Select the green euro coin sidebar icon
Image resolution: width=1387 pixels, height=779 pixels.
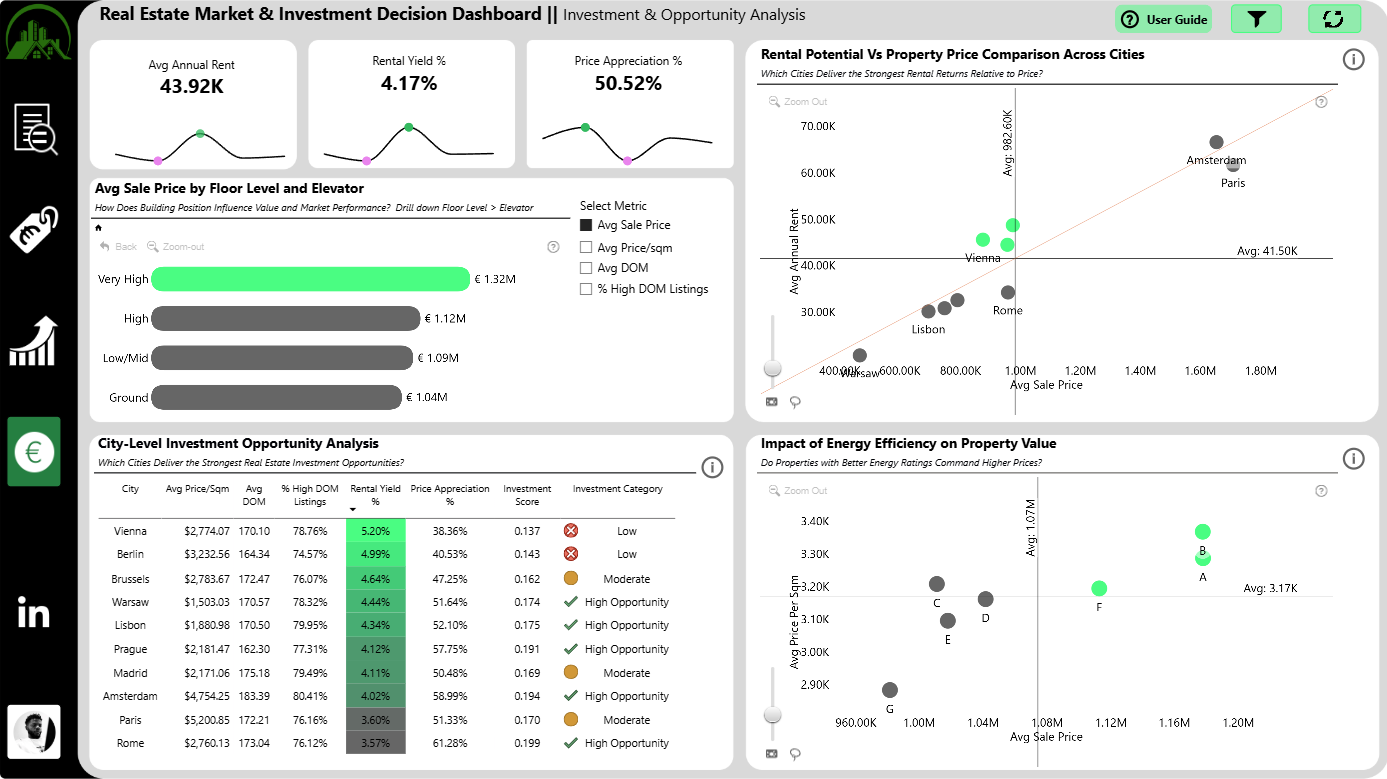tap(34, 452)
